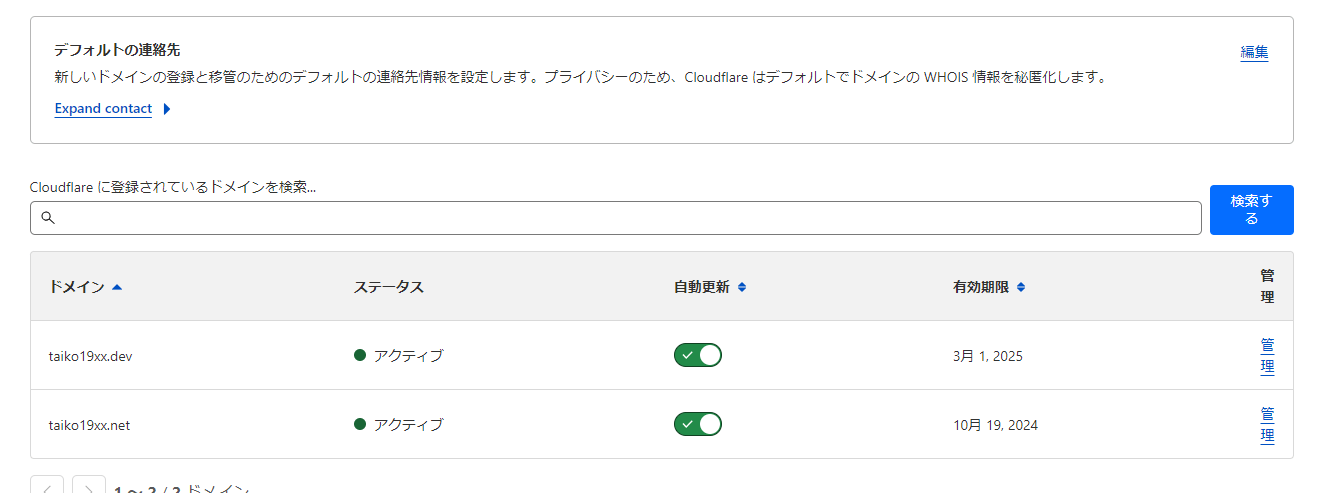
Task: Go to next page of domains
Action: coord(89,487)
